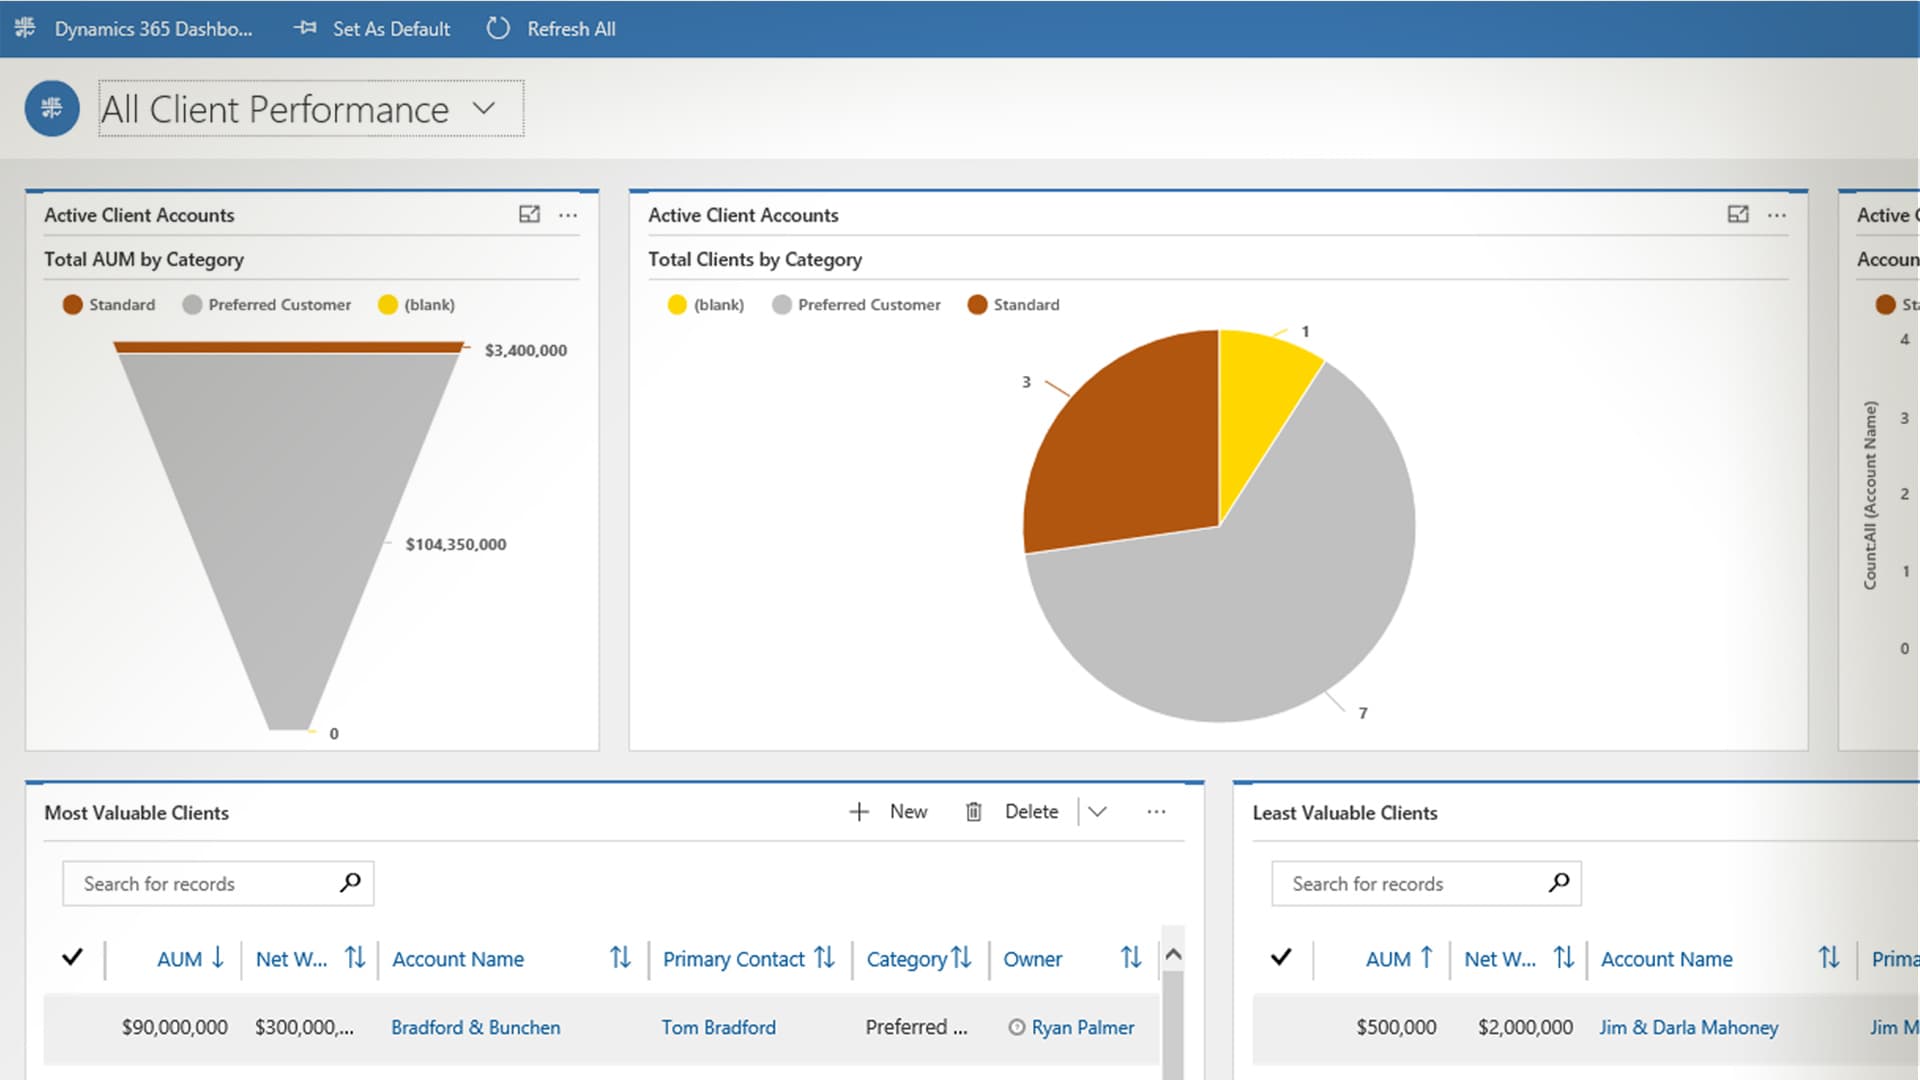Open more commands in Most Valuable Clients
This screenshot has width=1920, height=1080.
pyautogui.click(x=1156, y=812)
